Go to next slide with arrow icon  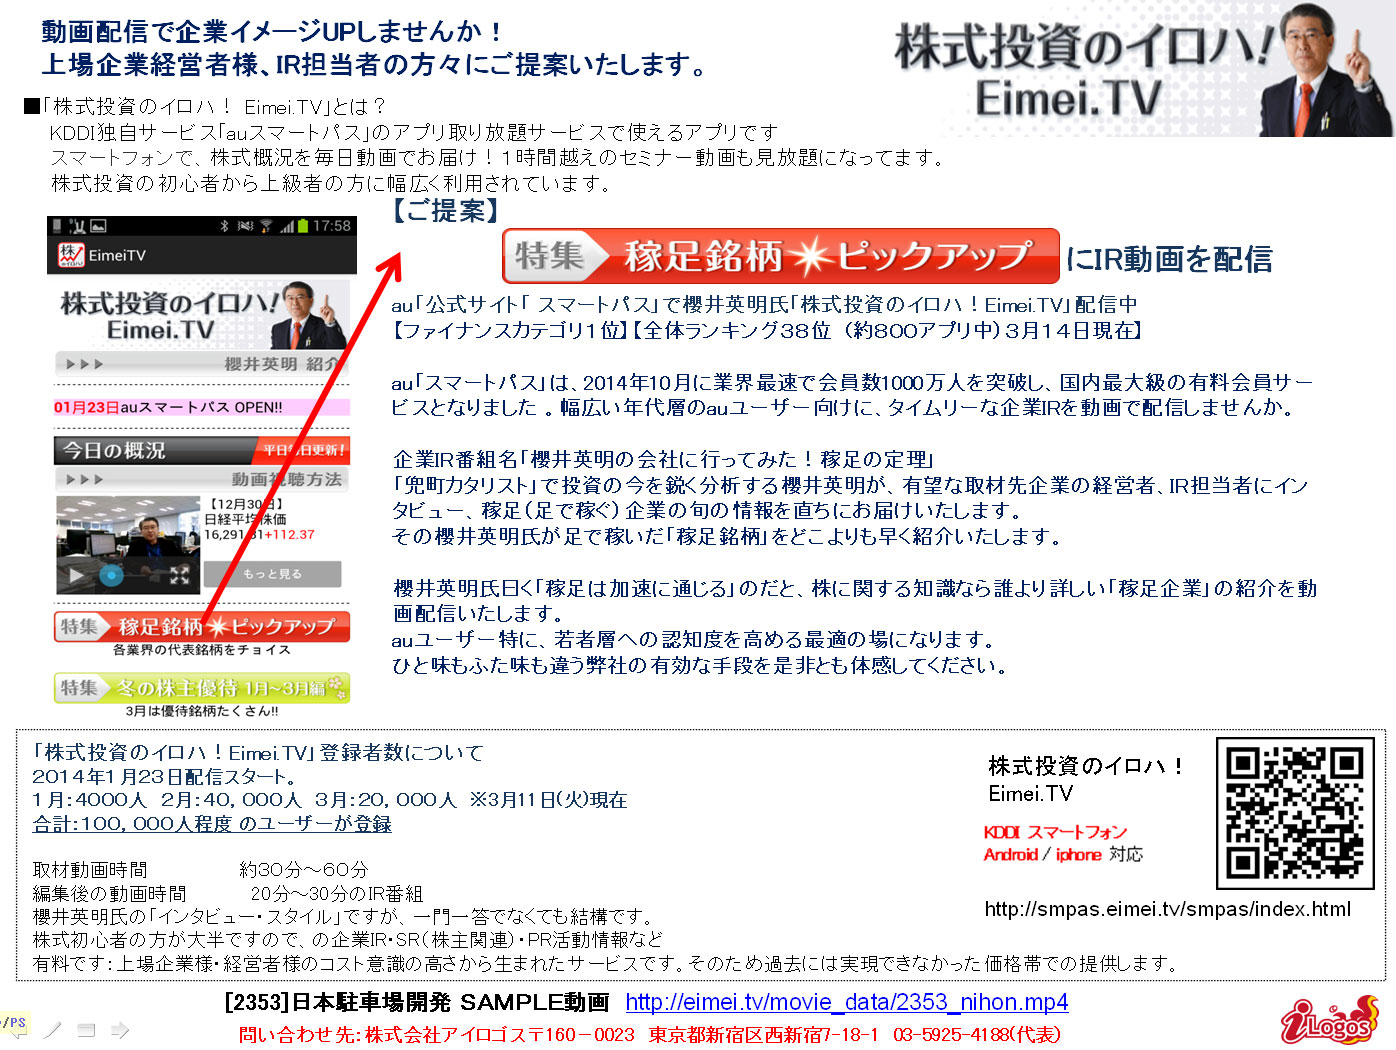coord(120,1030)
